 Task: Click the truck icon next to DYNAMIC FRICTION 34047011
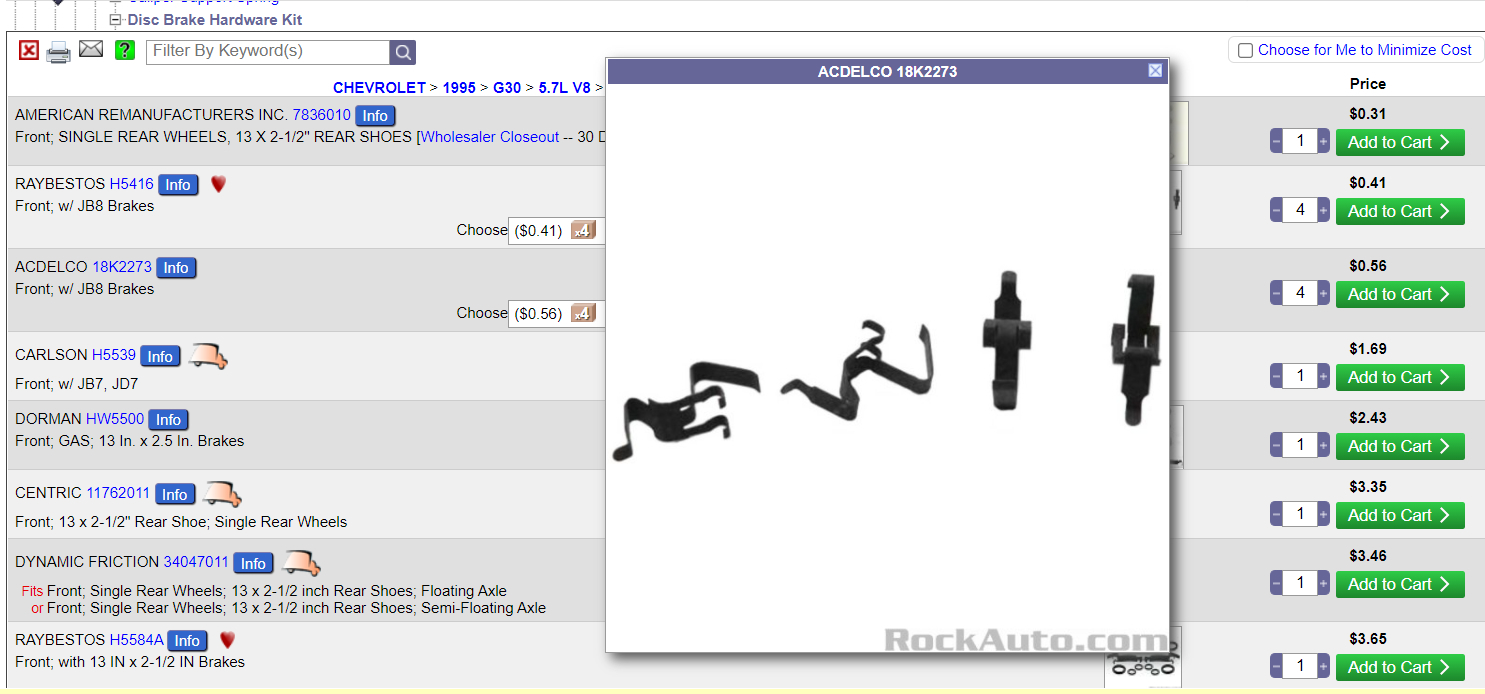301,562
